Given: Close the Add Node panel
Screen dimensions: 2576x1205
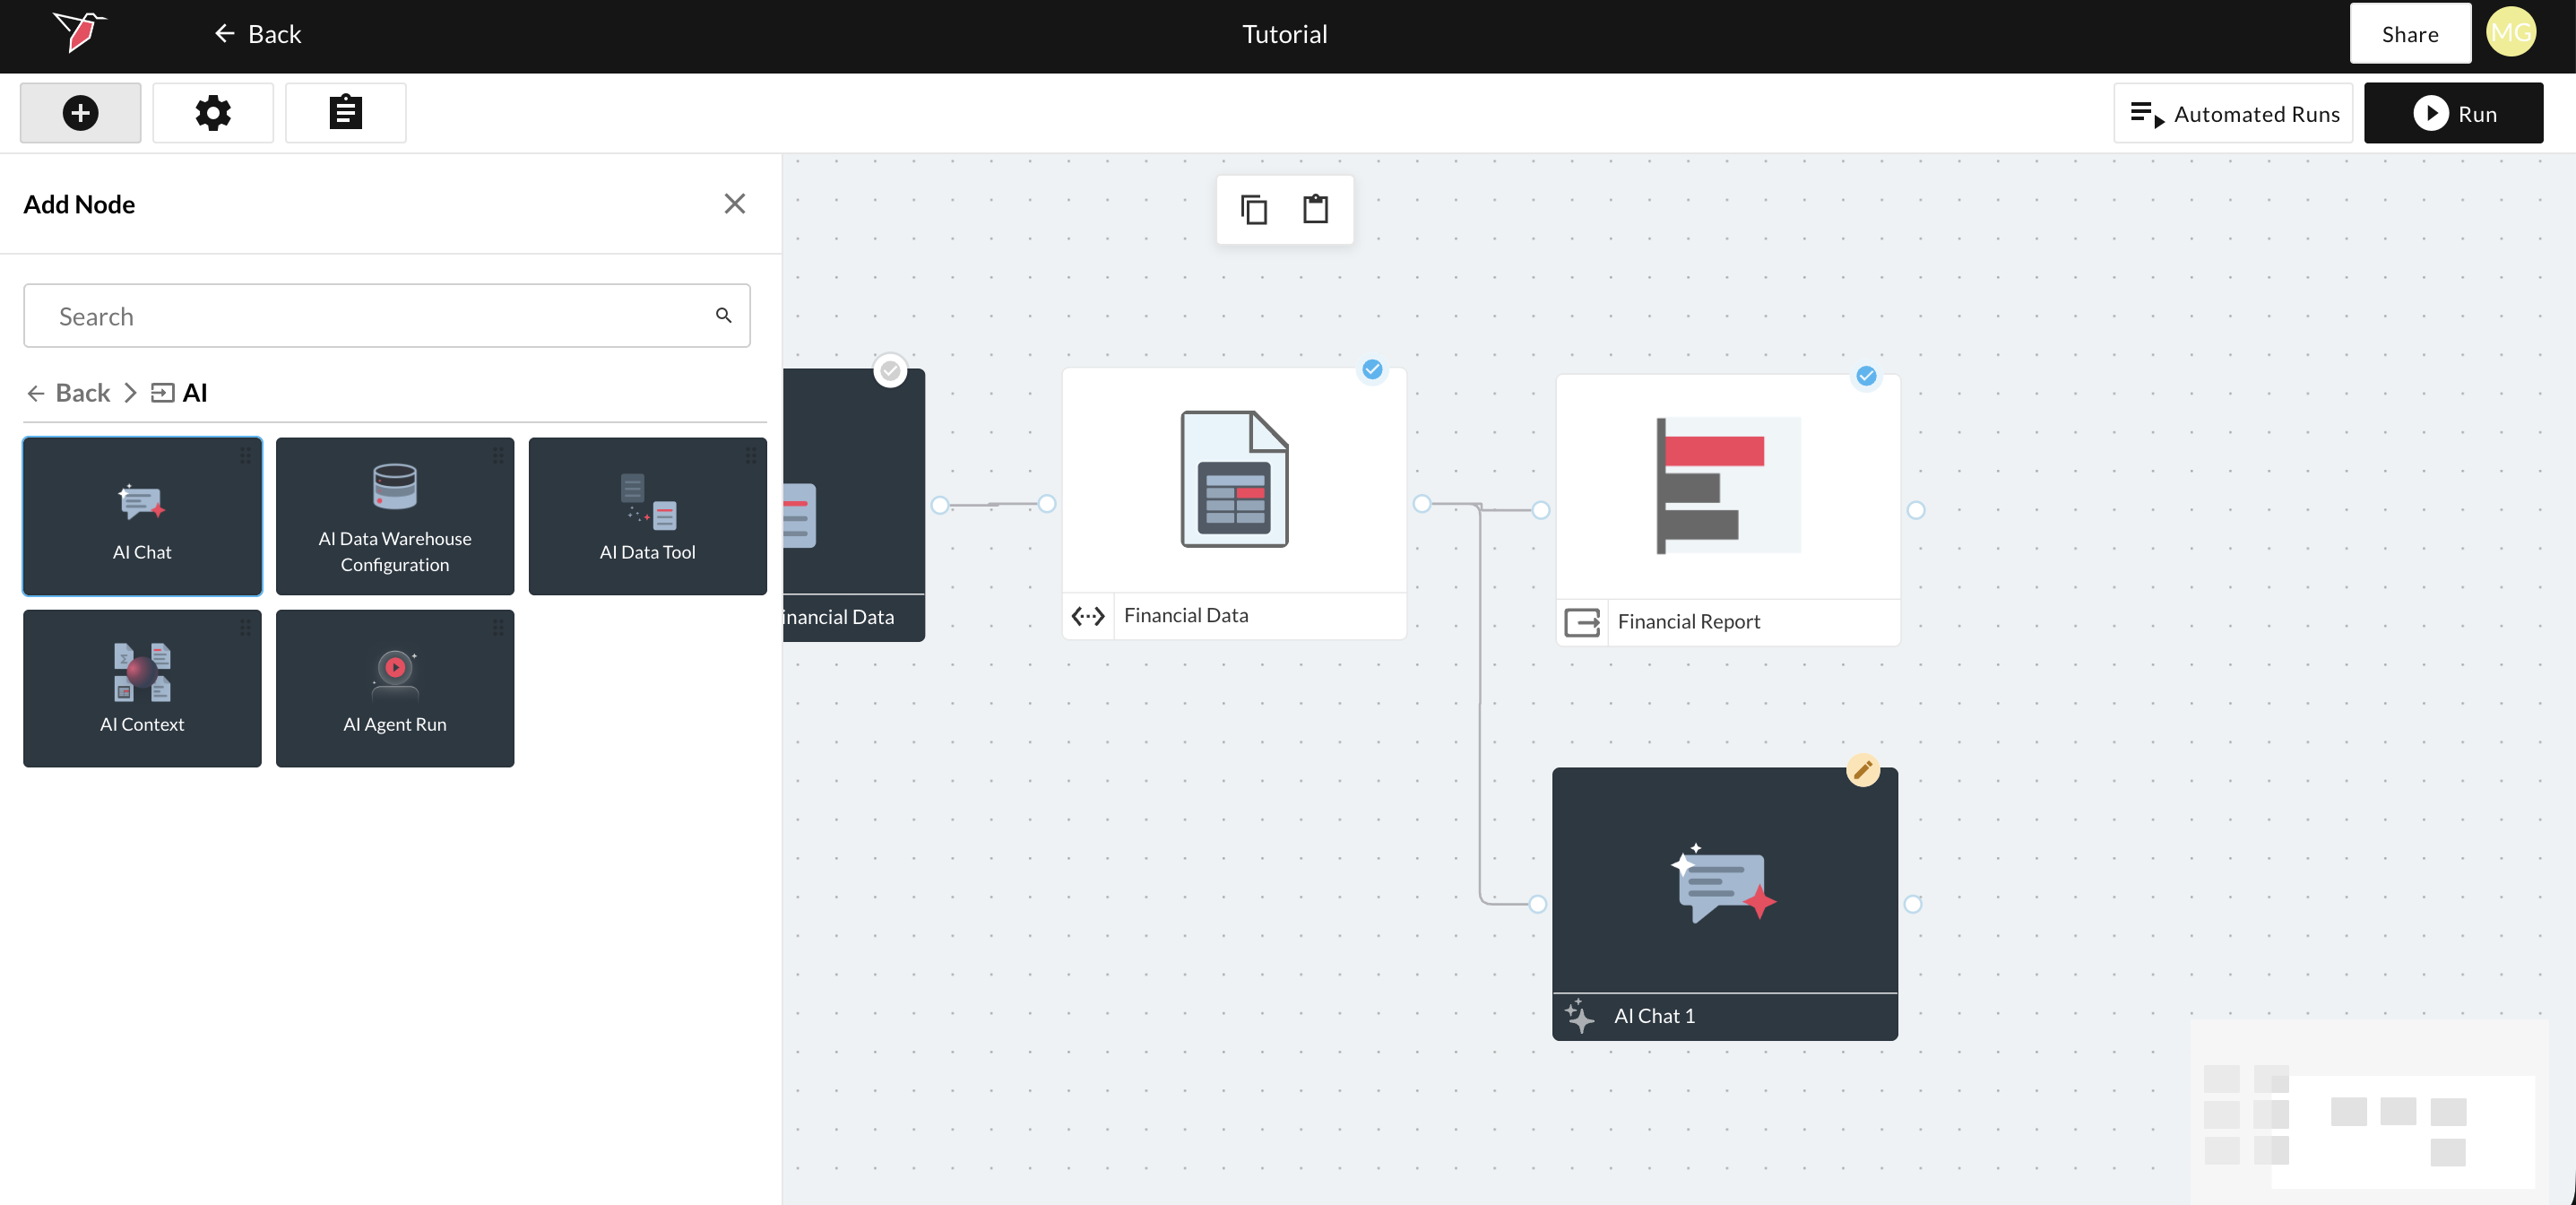Looking at the screenshot, I should pos(734,204).
